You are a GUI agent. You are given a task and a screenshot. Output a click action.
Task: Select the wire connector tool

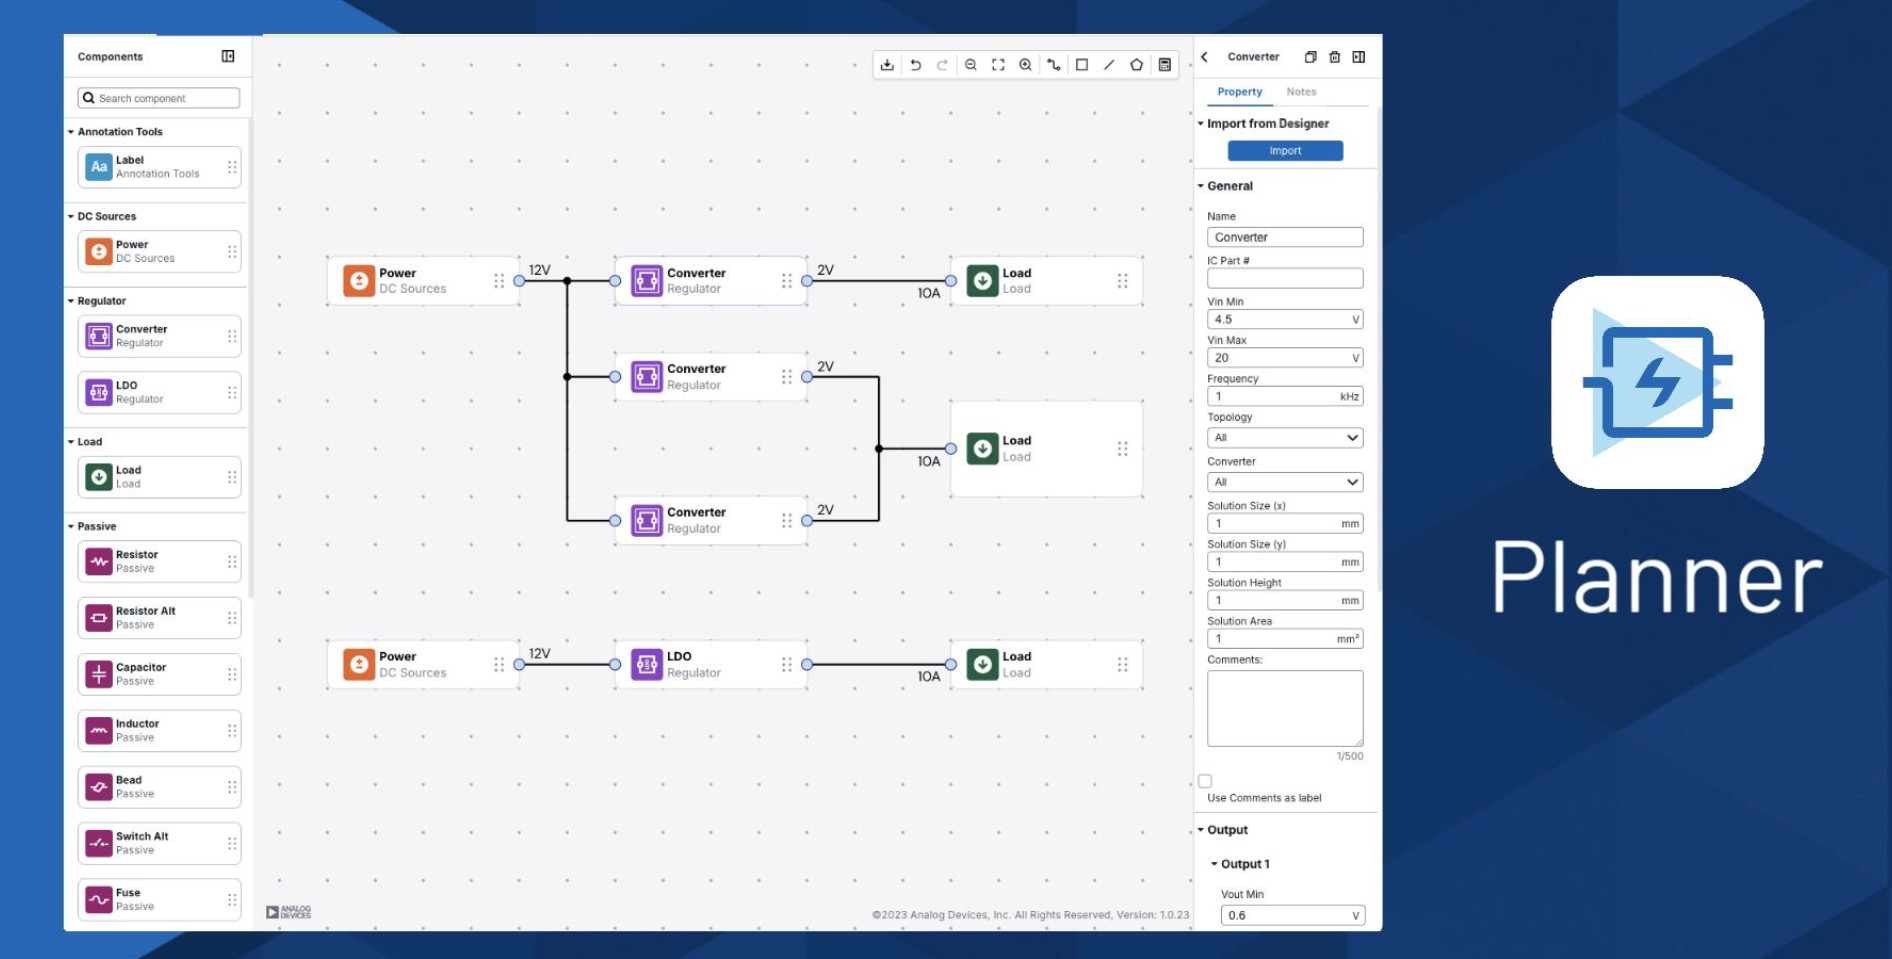pos(1054,65)
